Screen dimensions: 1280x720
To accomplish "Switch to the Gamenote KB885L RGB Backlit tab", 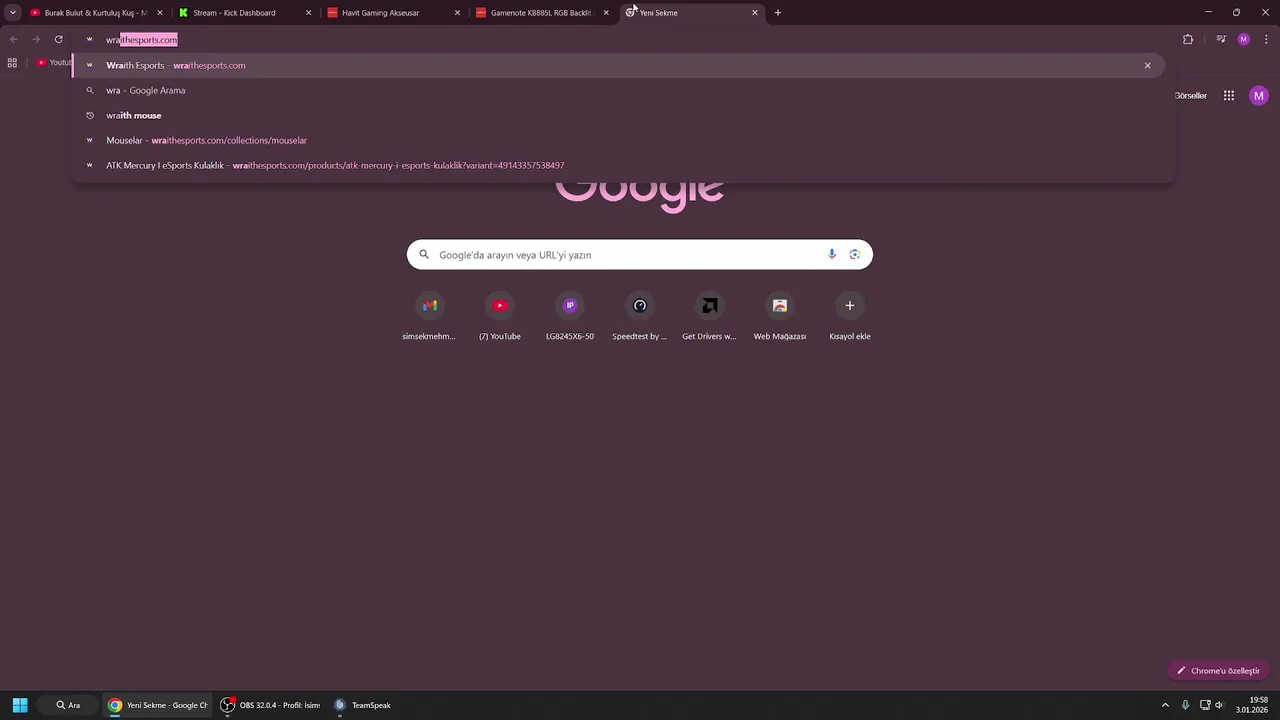I will (x=541, y=13).
